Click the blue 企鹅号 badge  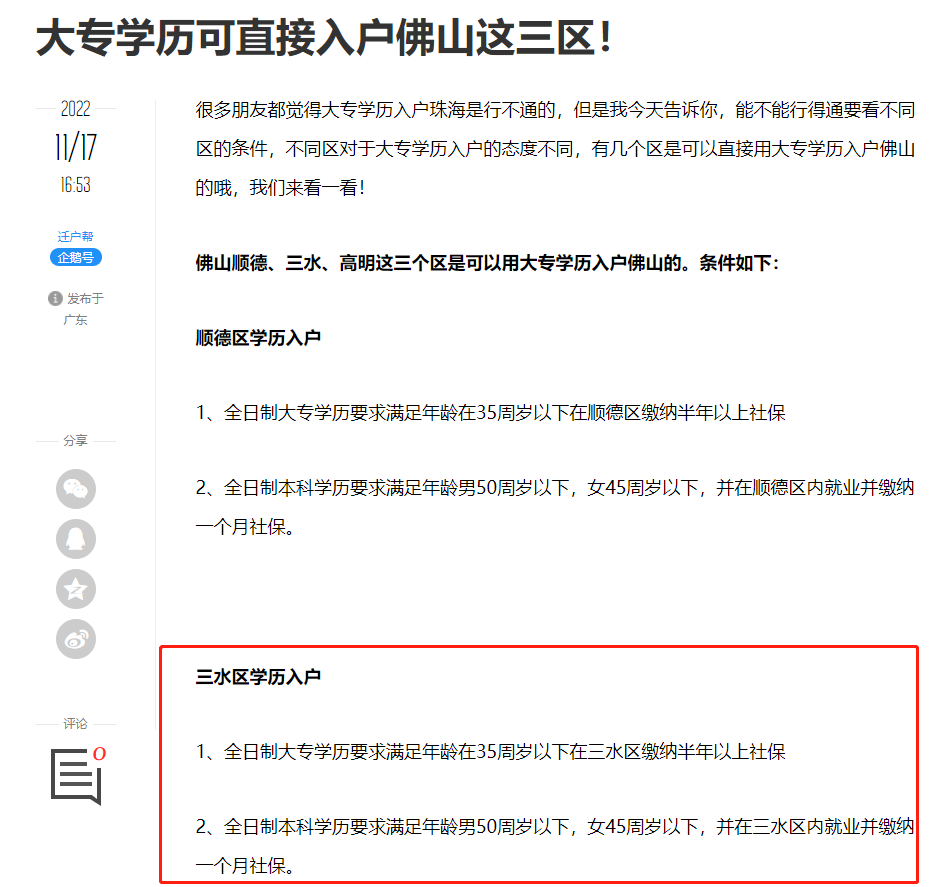point(76,257)
